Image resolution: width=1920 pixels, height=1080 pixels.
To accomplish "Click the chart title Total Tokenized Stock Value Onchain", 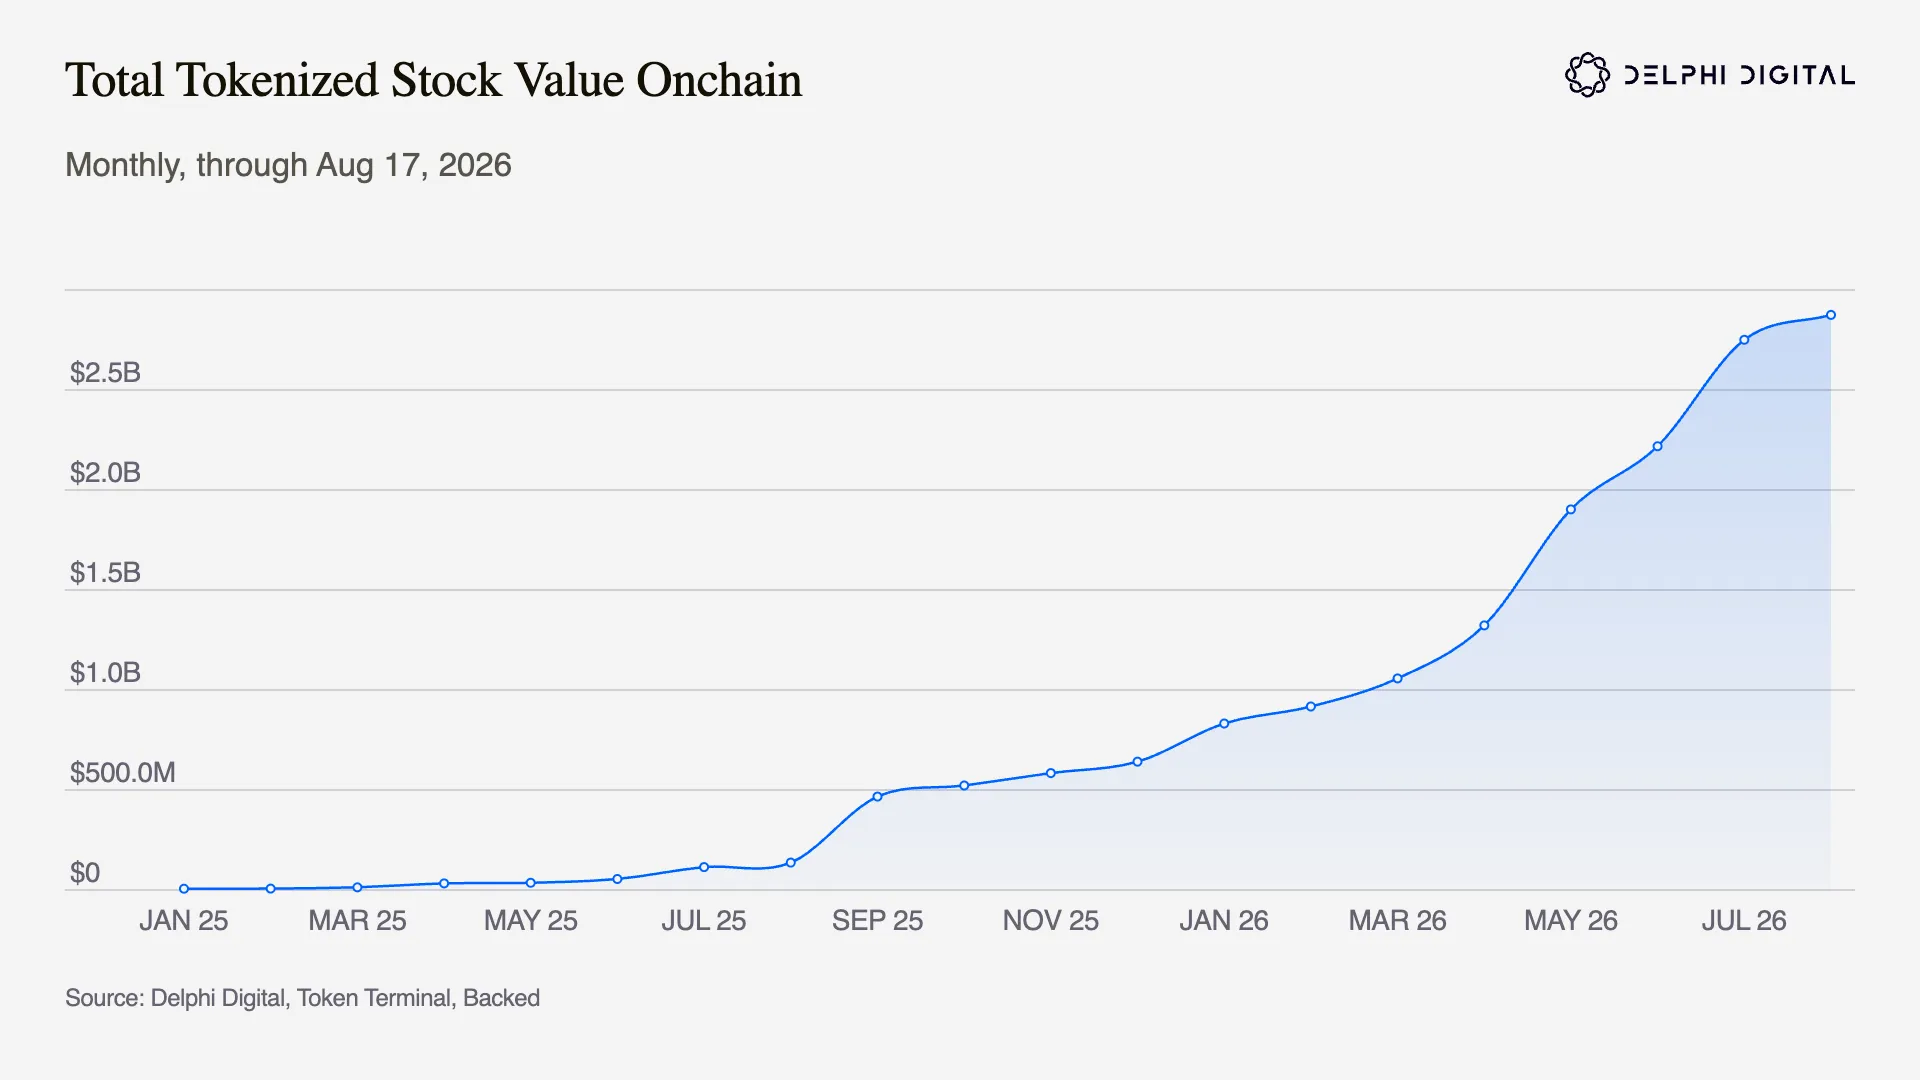I will point(433,80).
